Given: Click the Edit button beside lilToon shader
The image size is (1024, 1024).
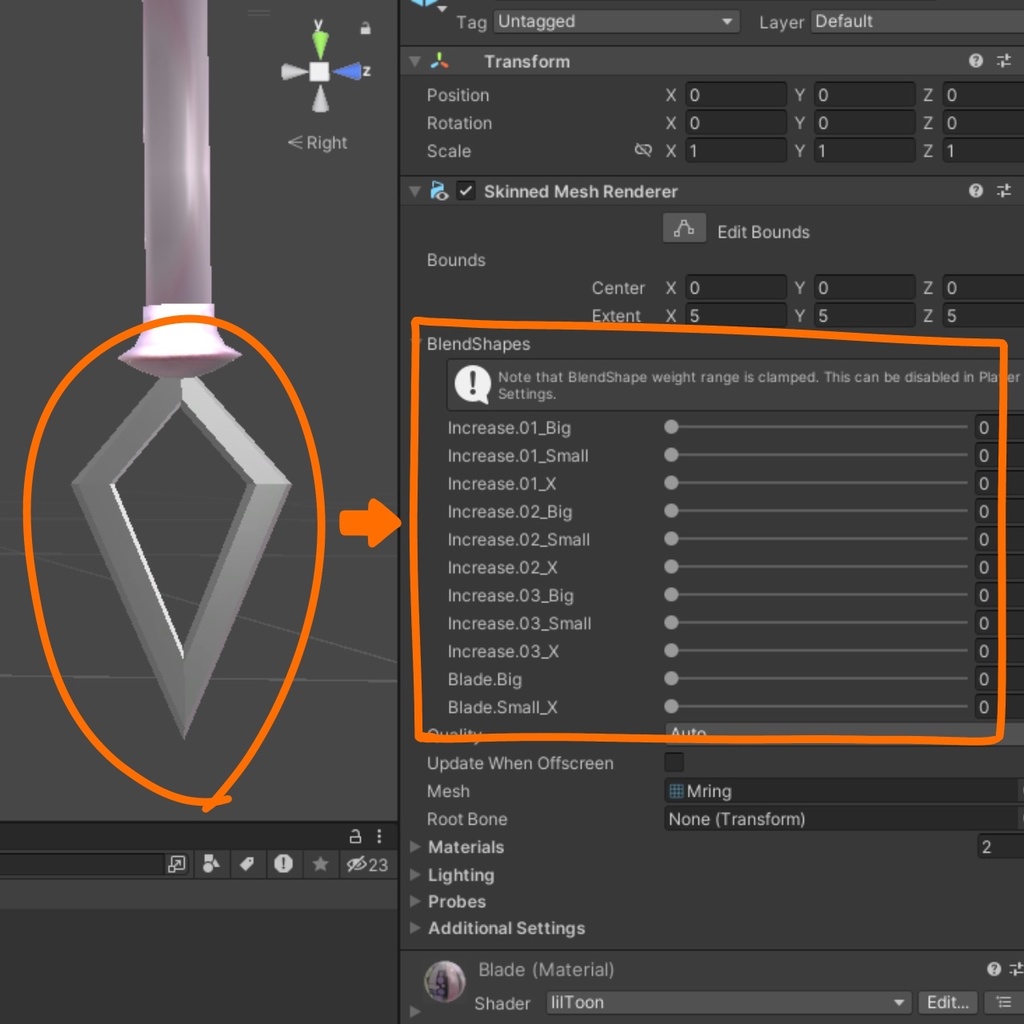Looking at the screenshot, I should [947, 1002].
